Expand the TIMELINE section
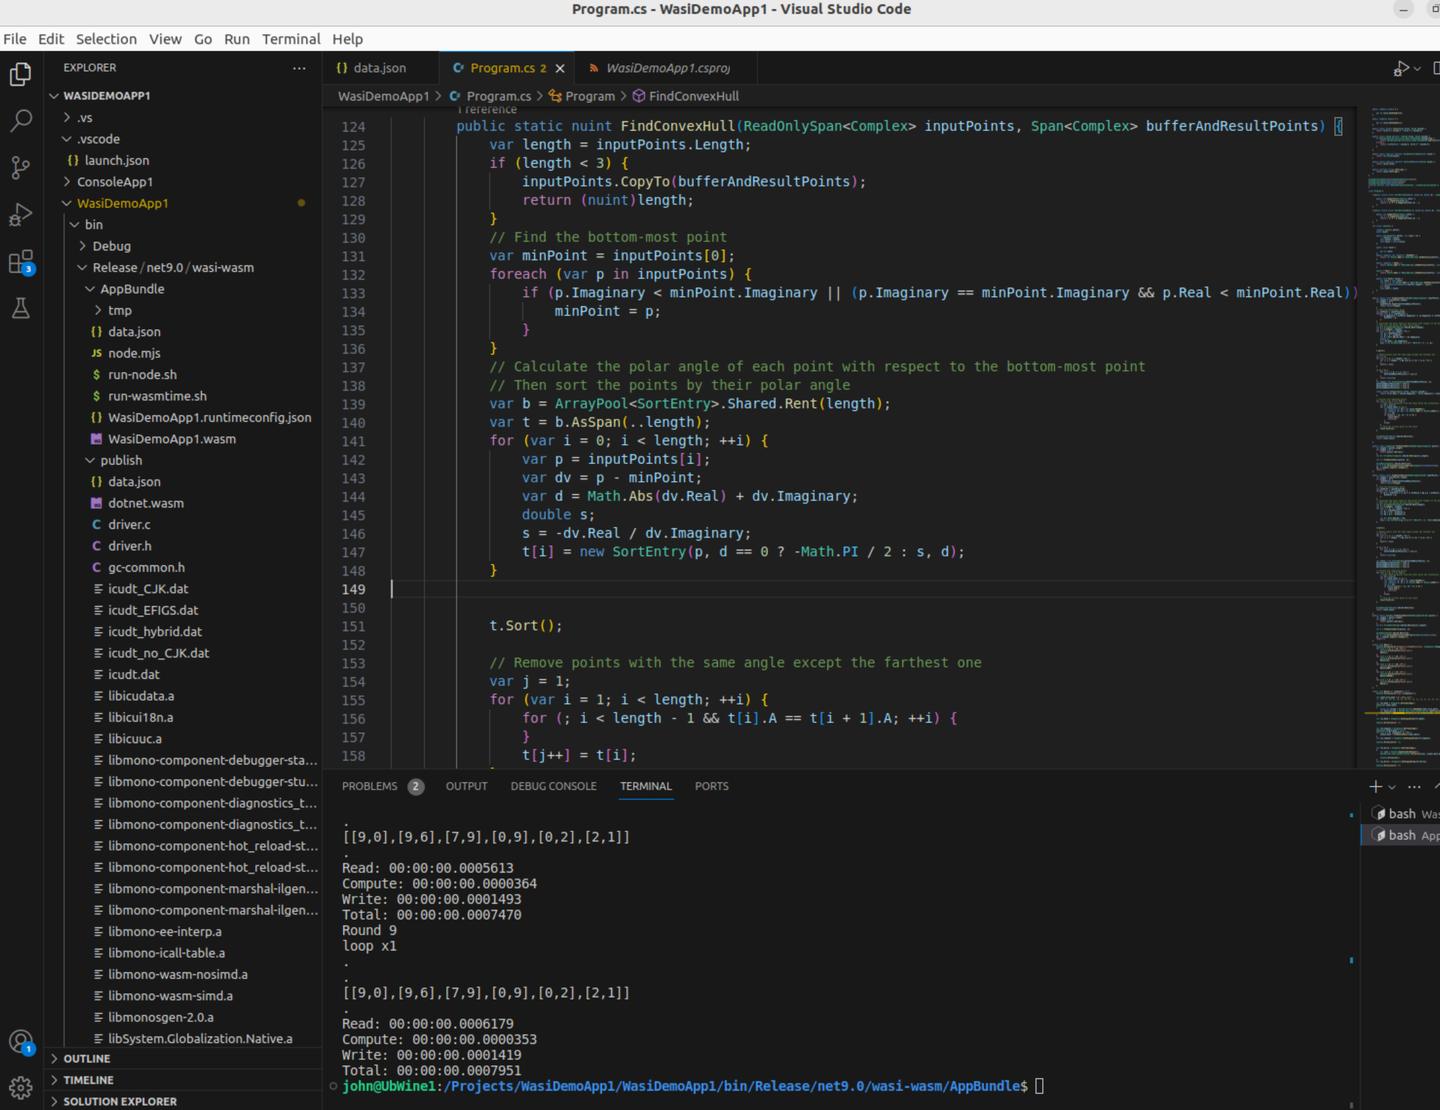The image size is (1440, 1110). point(88,1080)
